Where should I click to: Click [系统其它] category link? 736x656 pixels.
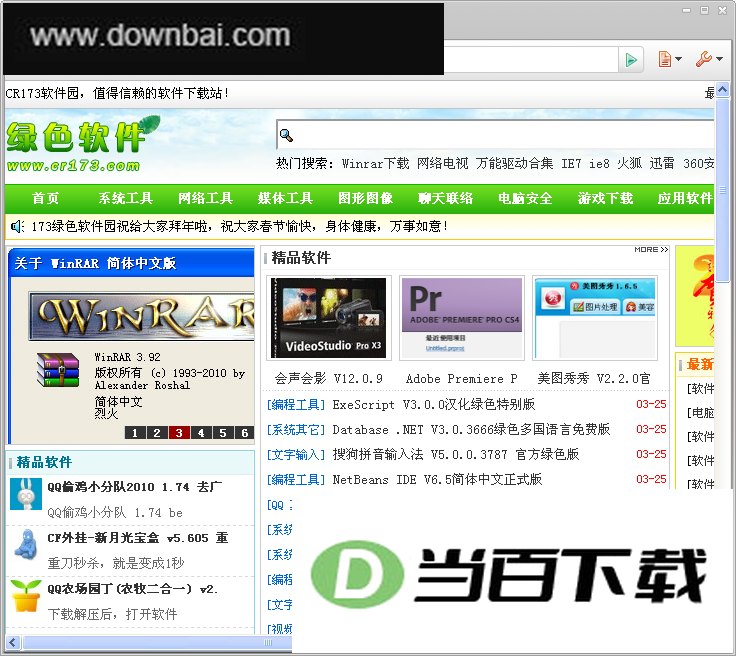296,430
